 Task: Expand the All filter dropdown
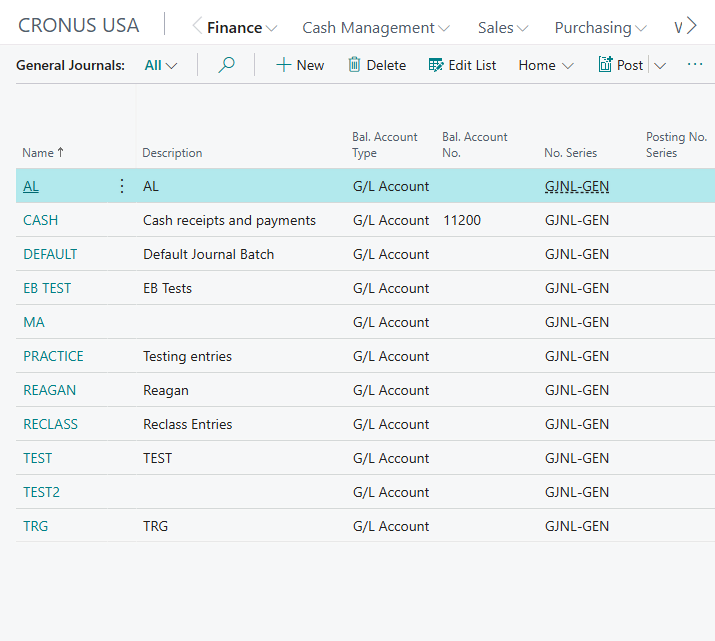click(x=161, y=66)
